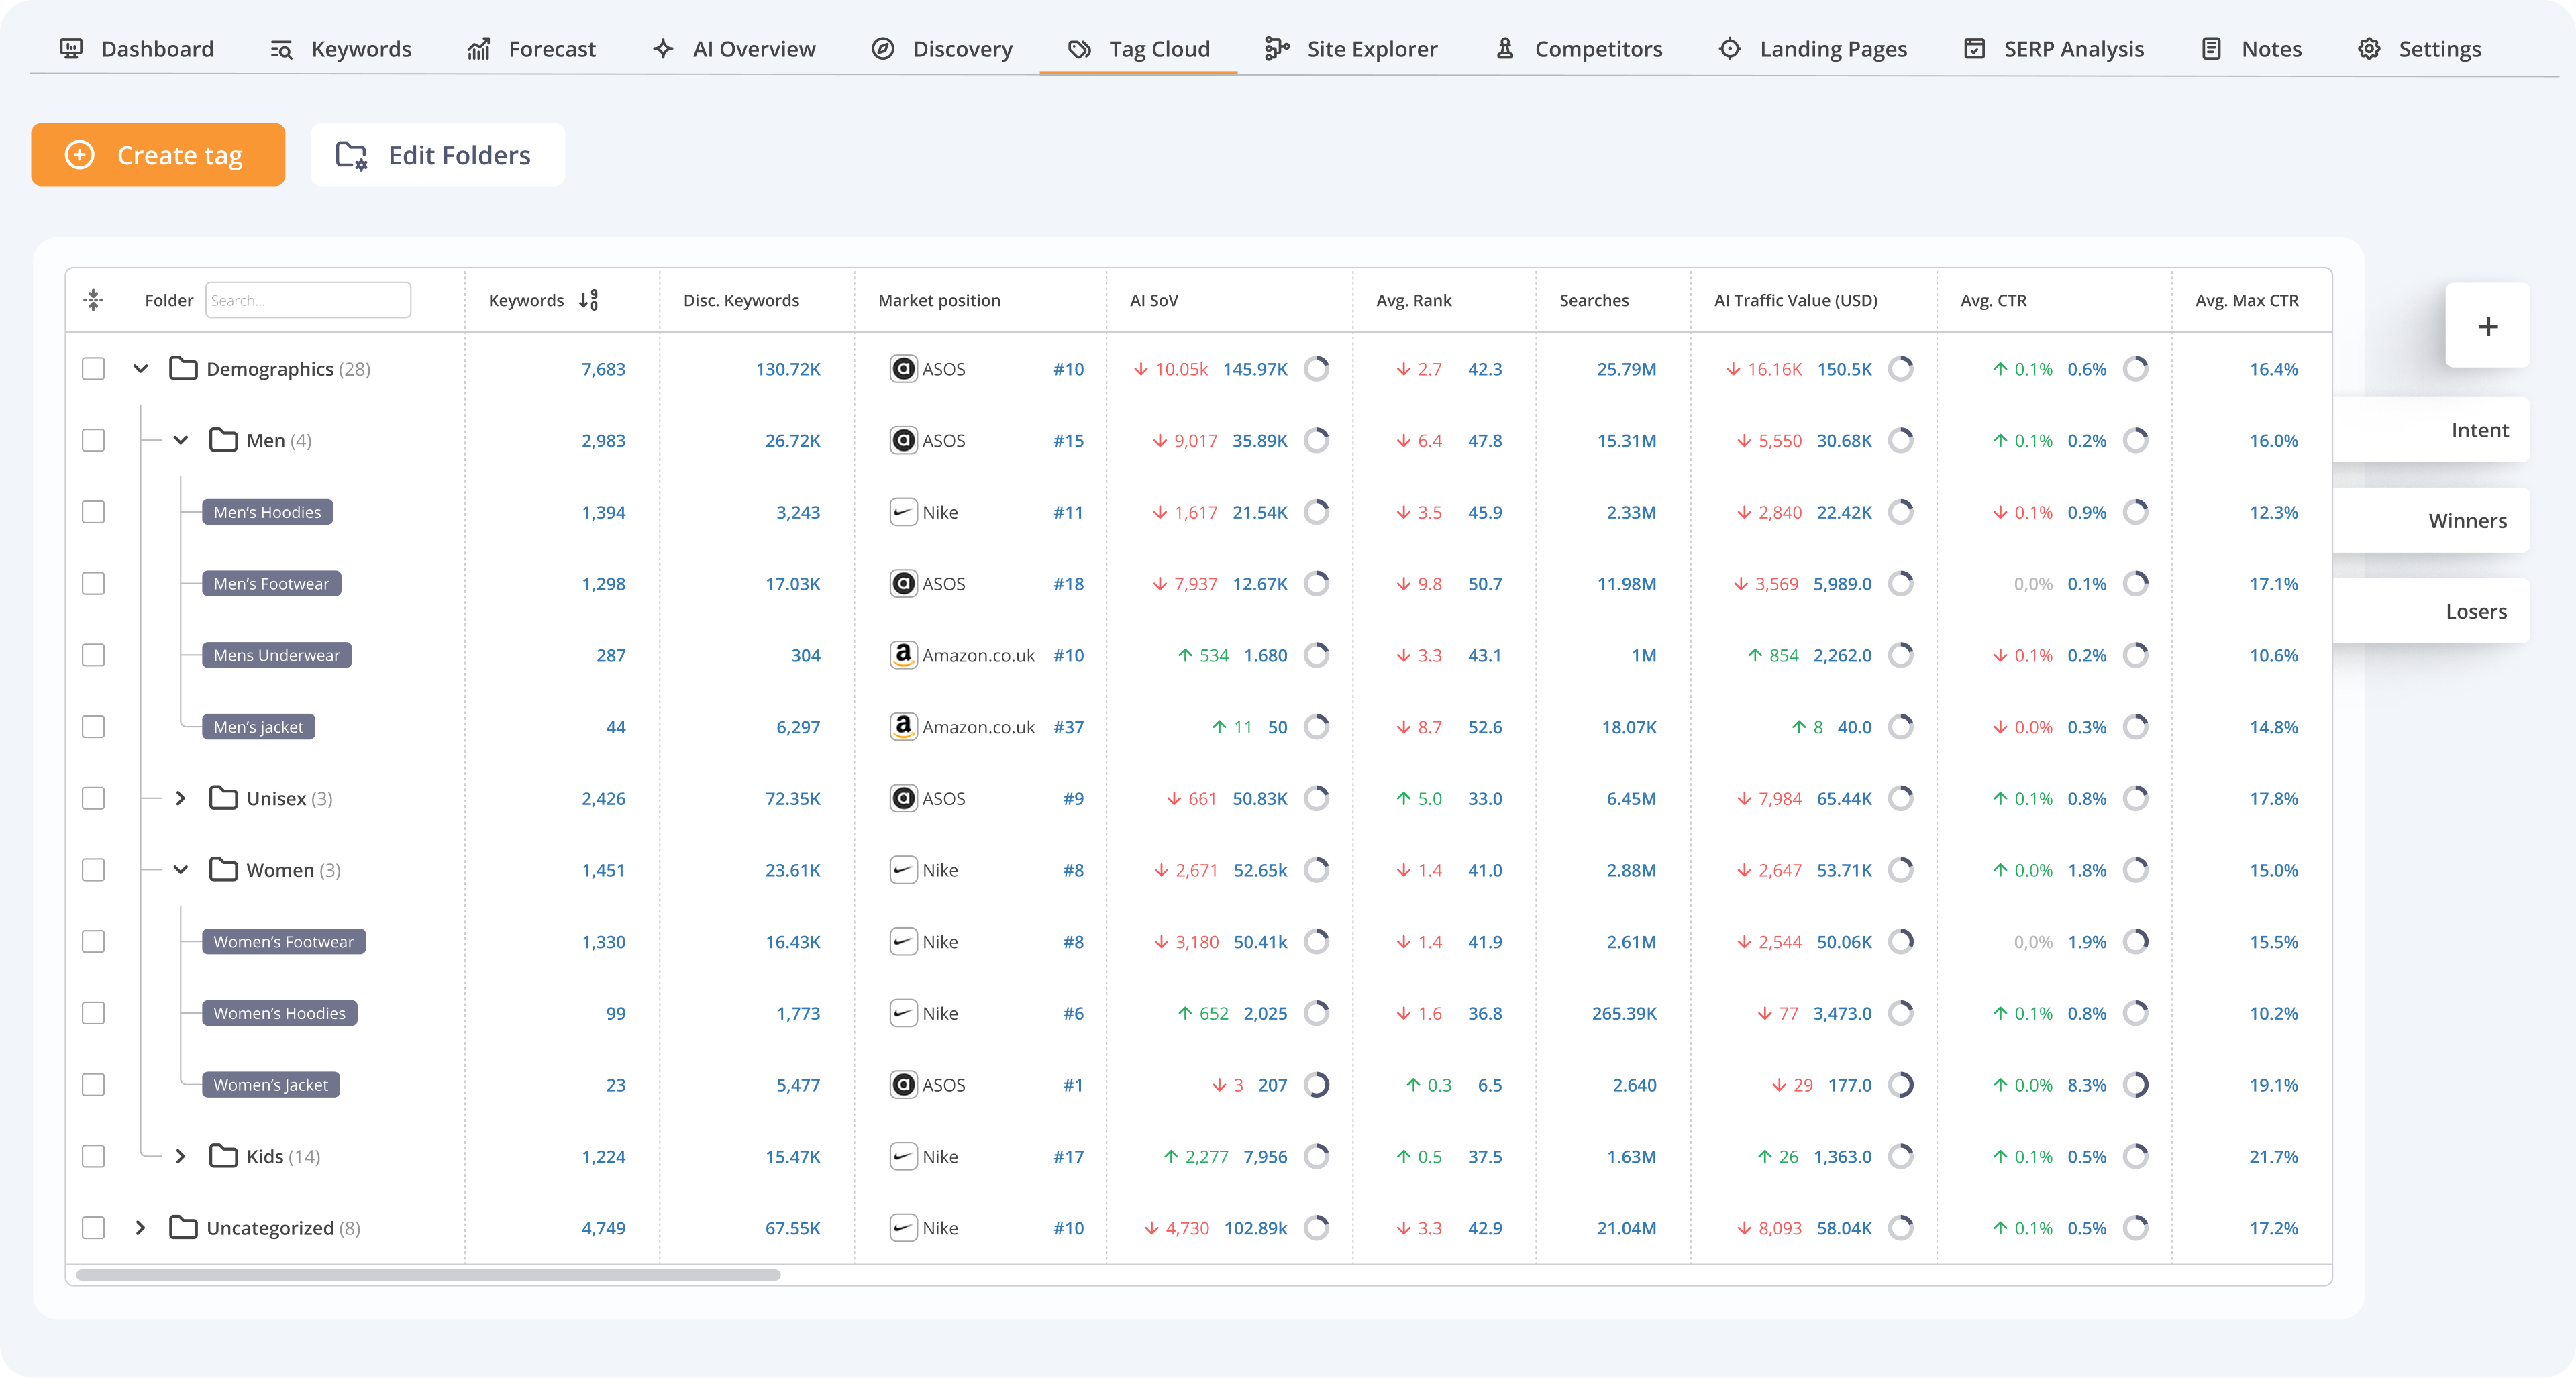Click the Amazon logo in the Men's jacket row
The width and height of the screenshot is (2576, 1378).
pos(903,727)
